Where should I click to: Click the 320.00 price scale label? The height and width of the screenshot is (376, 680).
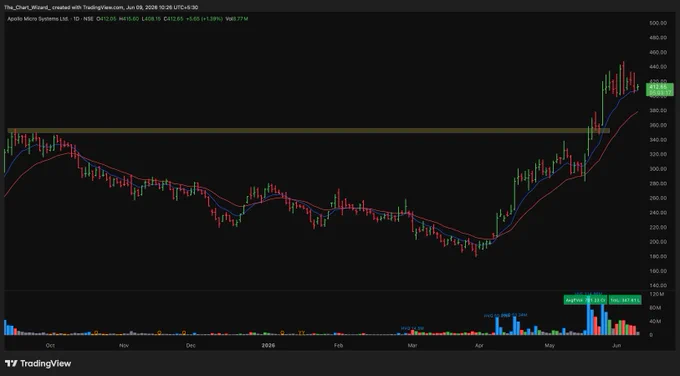point(658,154)
